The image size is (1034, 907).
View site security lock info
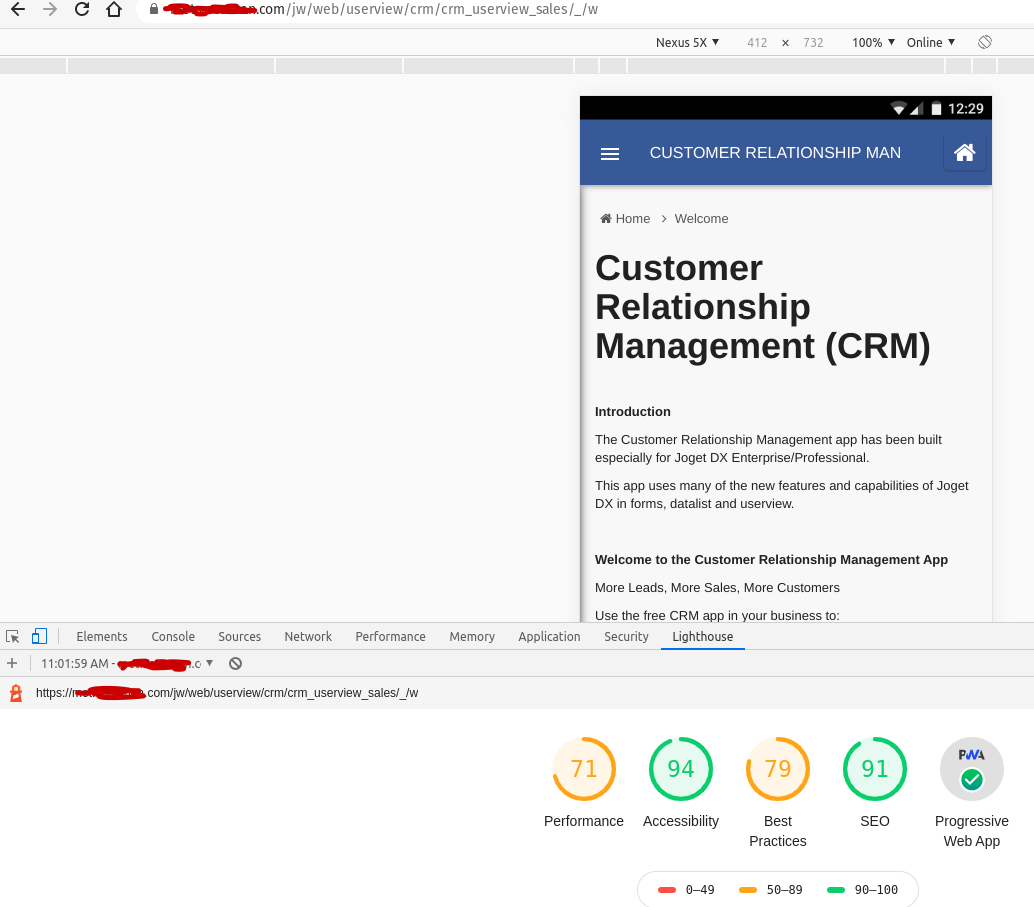coord(154,9)
